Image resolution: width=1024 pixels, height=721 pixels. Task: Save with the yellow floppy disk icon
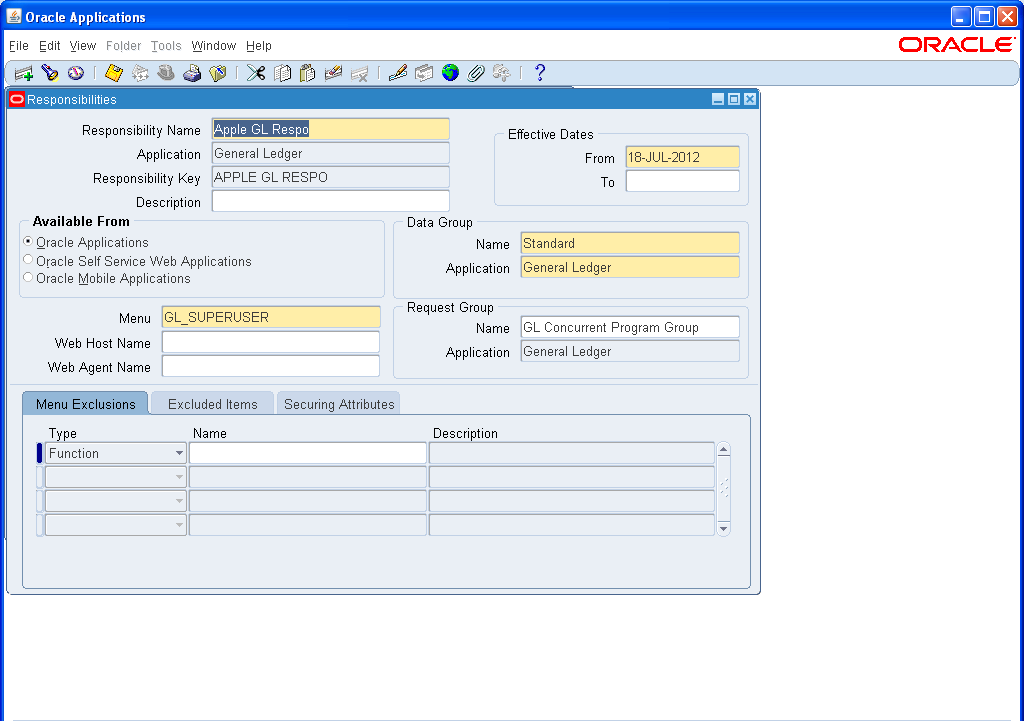point(114,72)
